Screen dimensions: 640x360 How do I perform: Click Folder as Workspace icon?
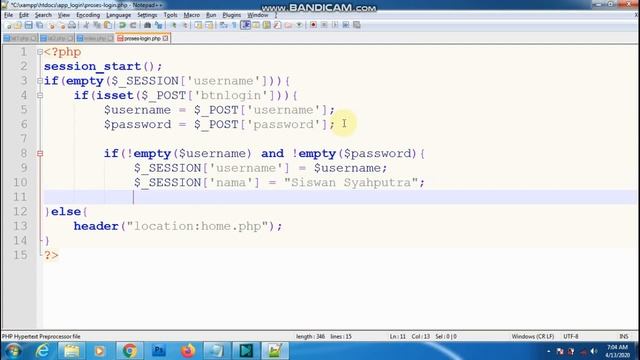pos(288,25)
